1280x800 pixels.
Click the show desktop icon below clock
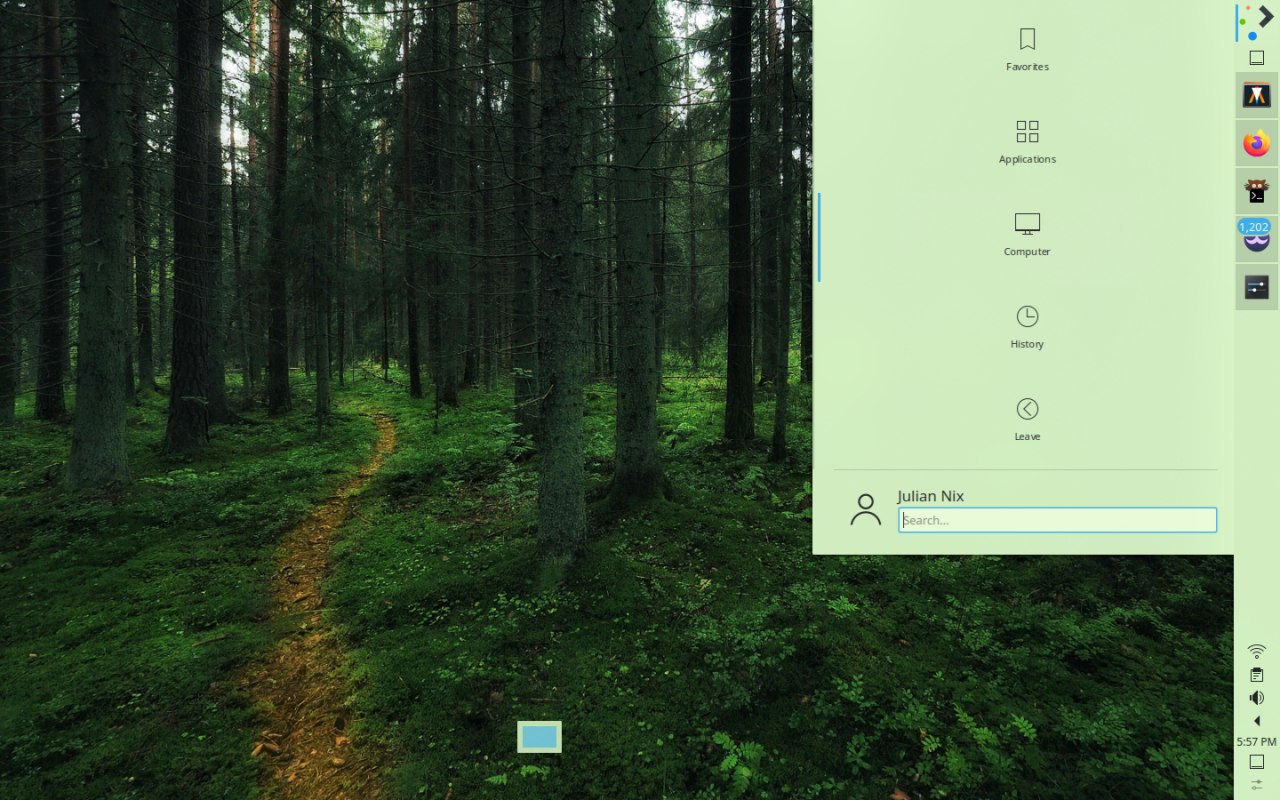point(1257,762)
